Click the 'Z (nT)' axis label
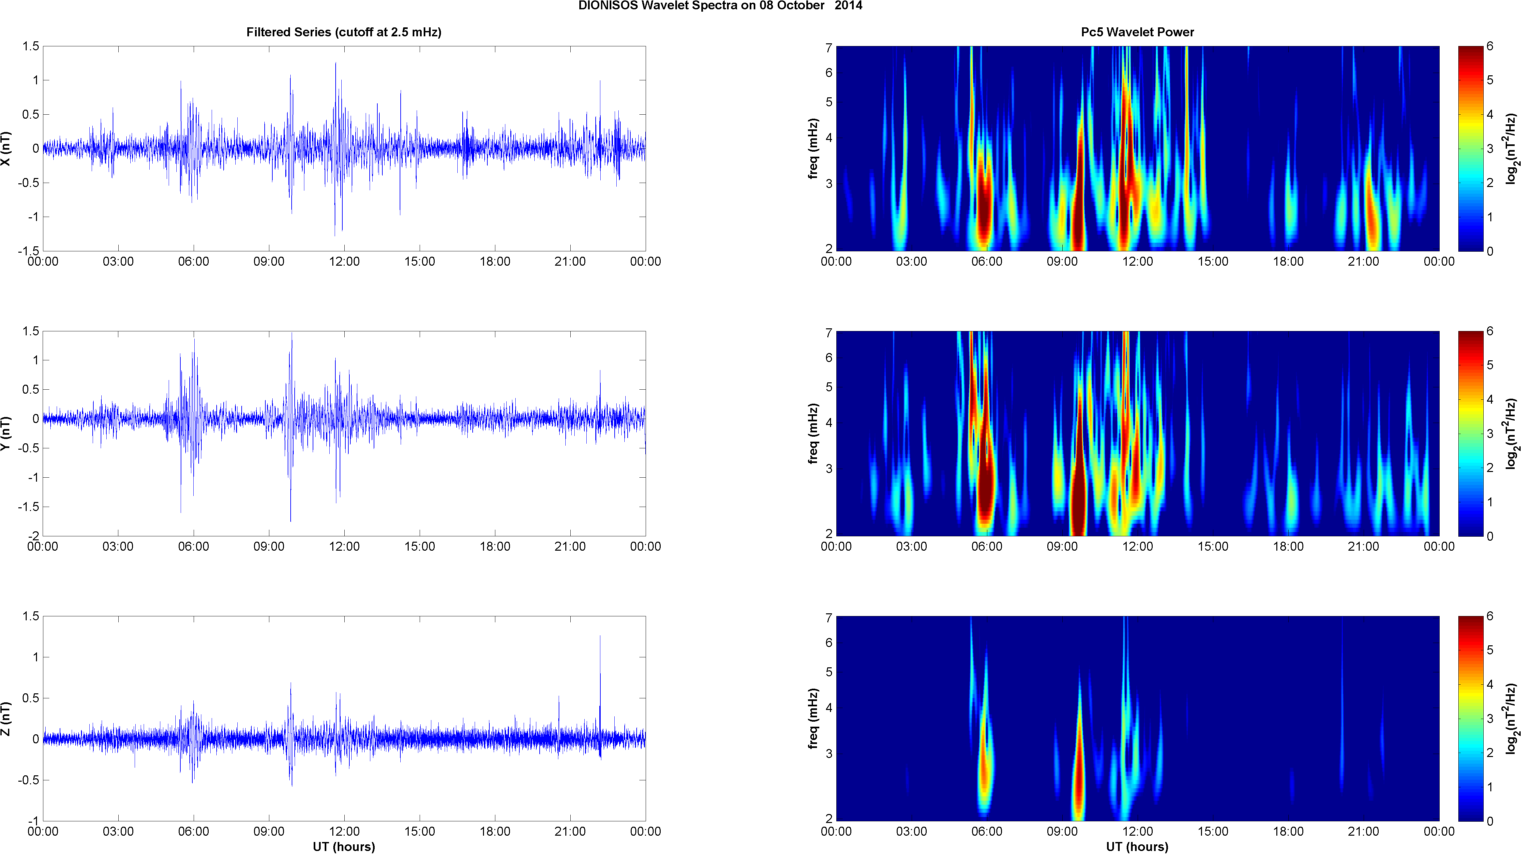The height and width of the screenshot is (854, 1521). (7, 718)
